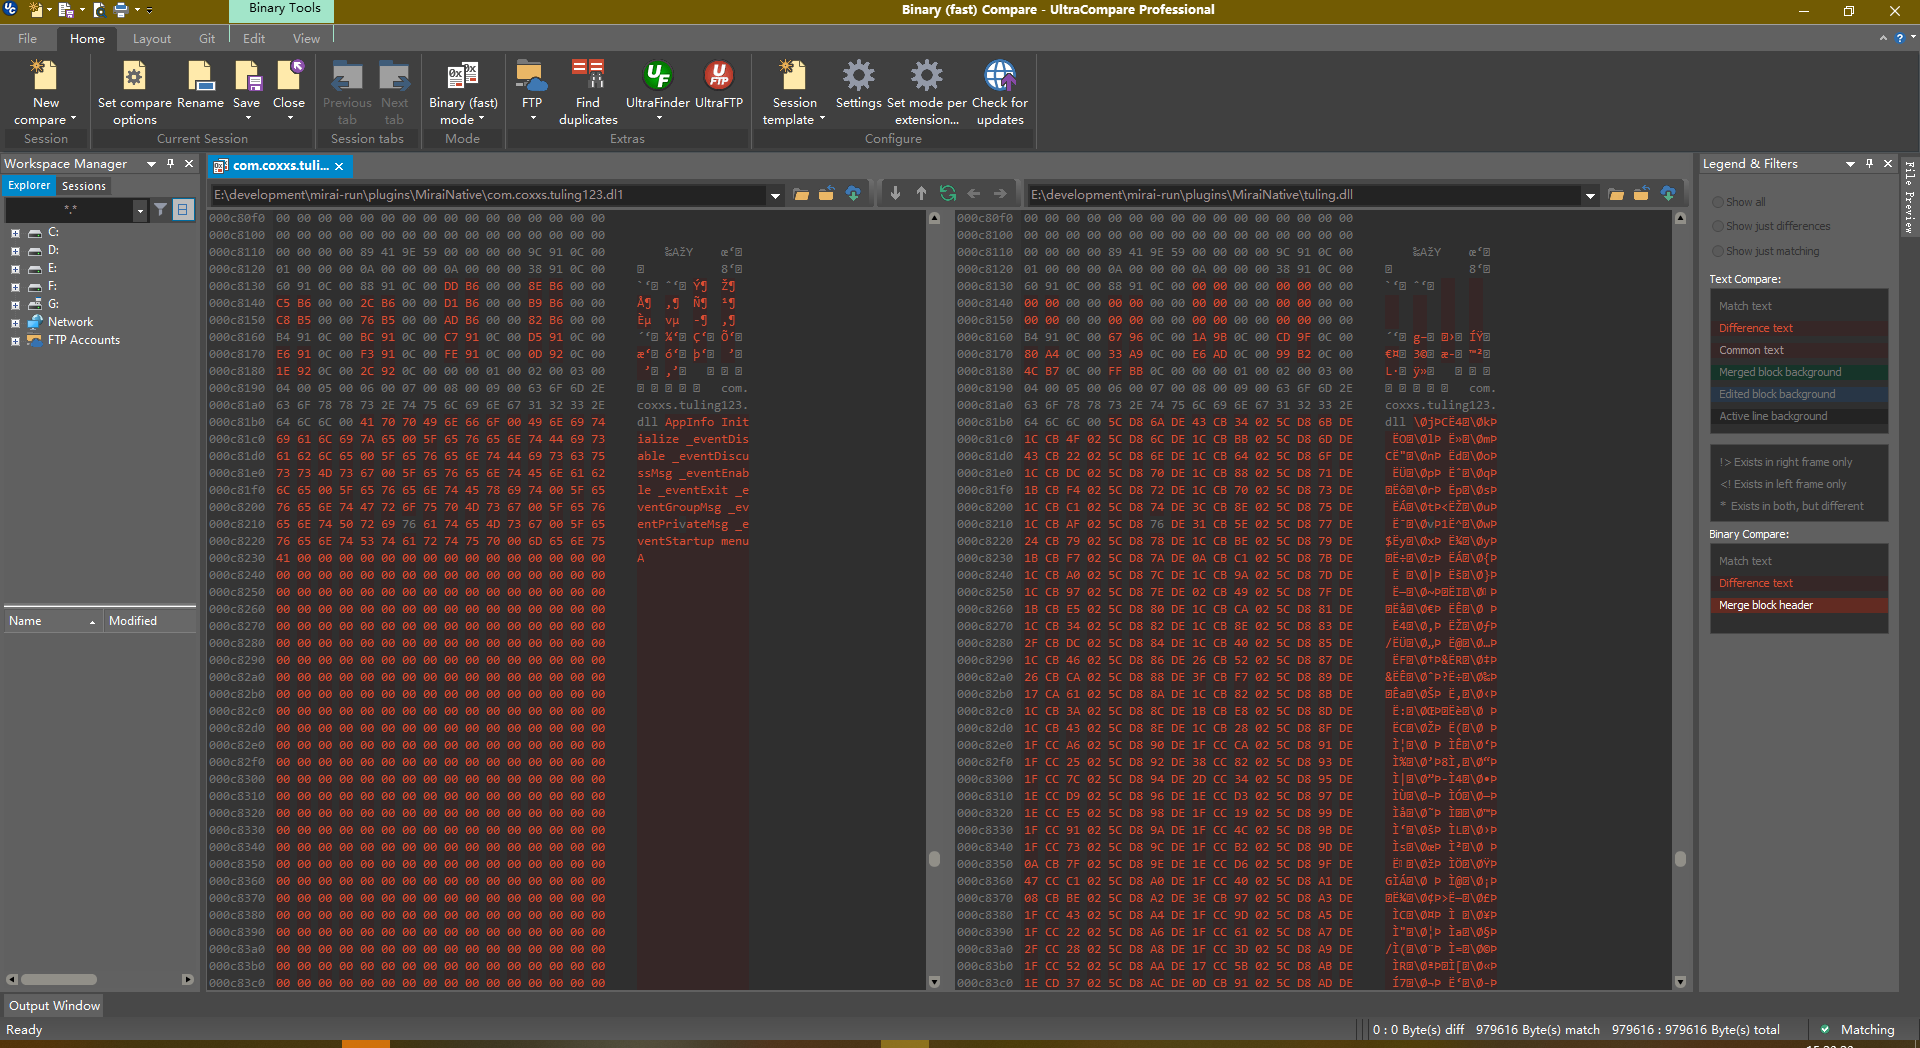Launch UltraFTP
The width and height of the screenshot is (1920, 1048).
(x=719, y=85)
